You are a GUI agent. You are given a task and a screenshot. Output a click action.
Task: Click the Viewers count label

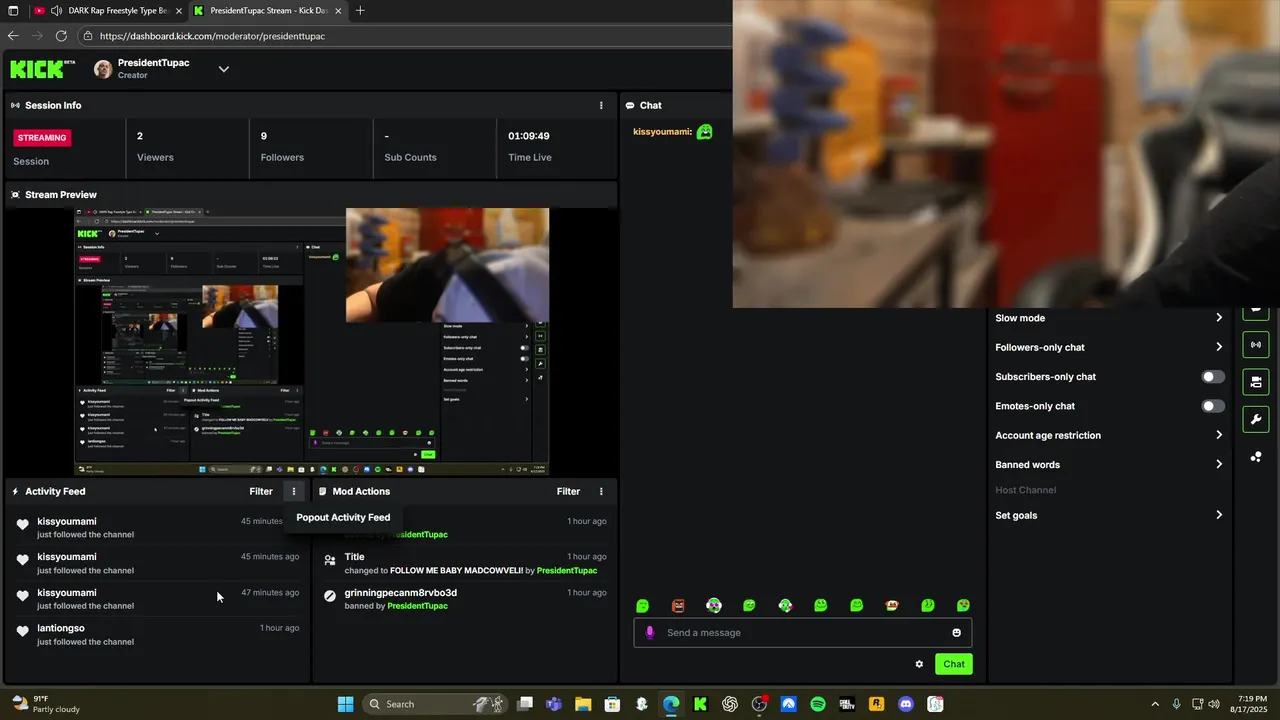coord(155,157)
